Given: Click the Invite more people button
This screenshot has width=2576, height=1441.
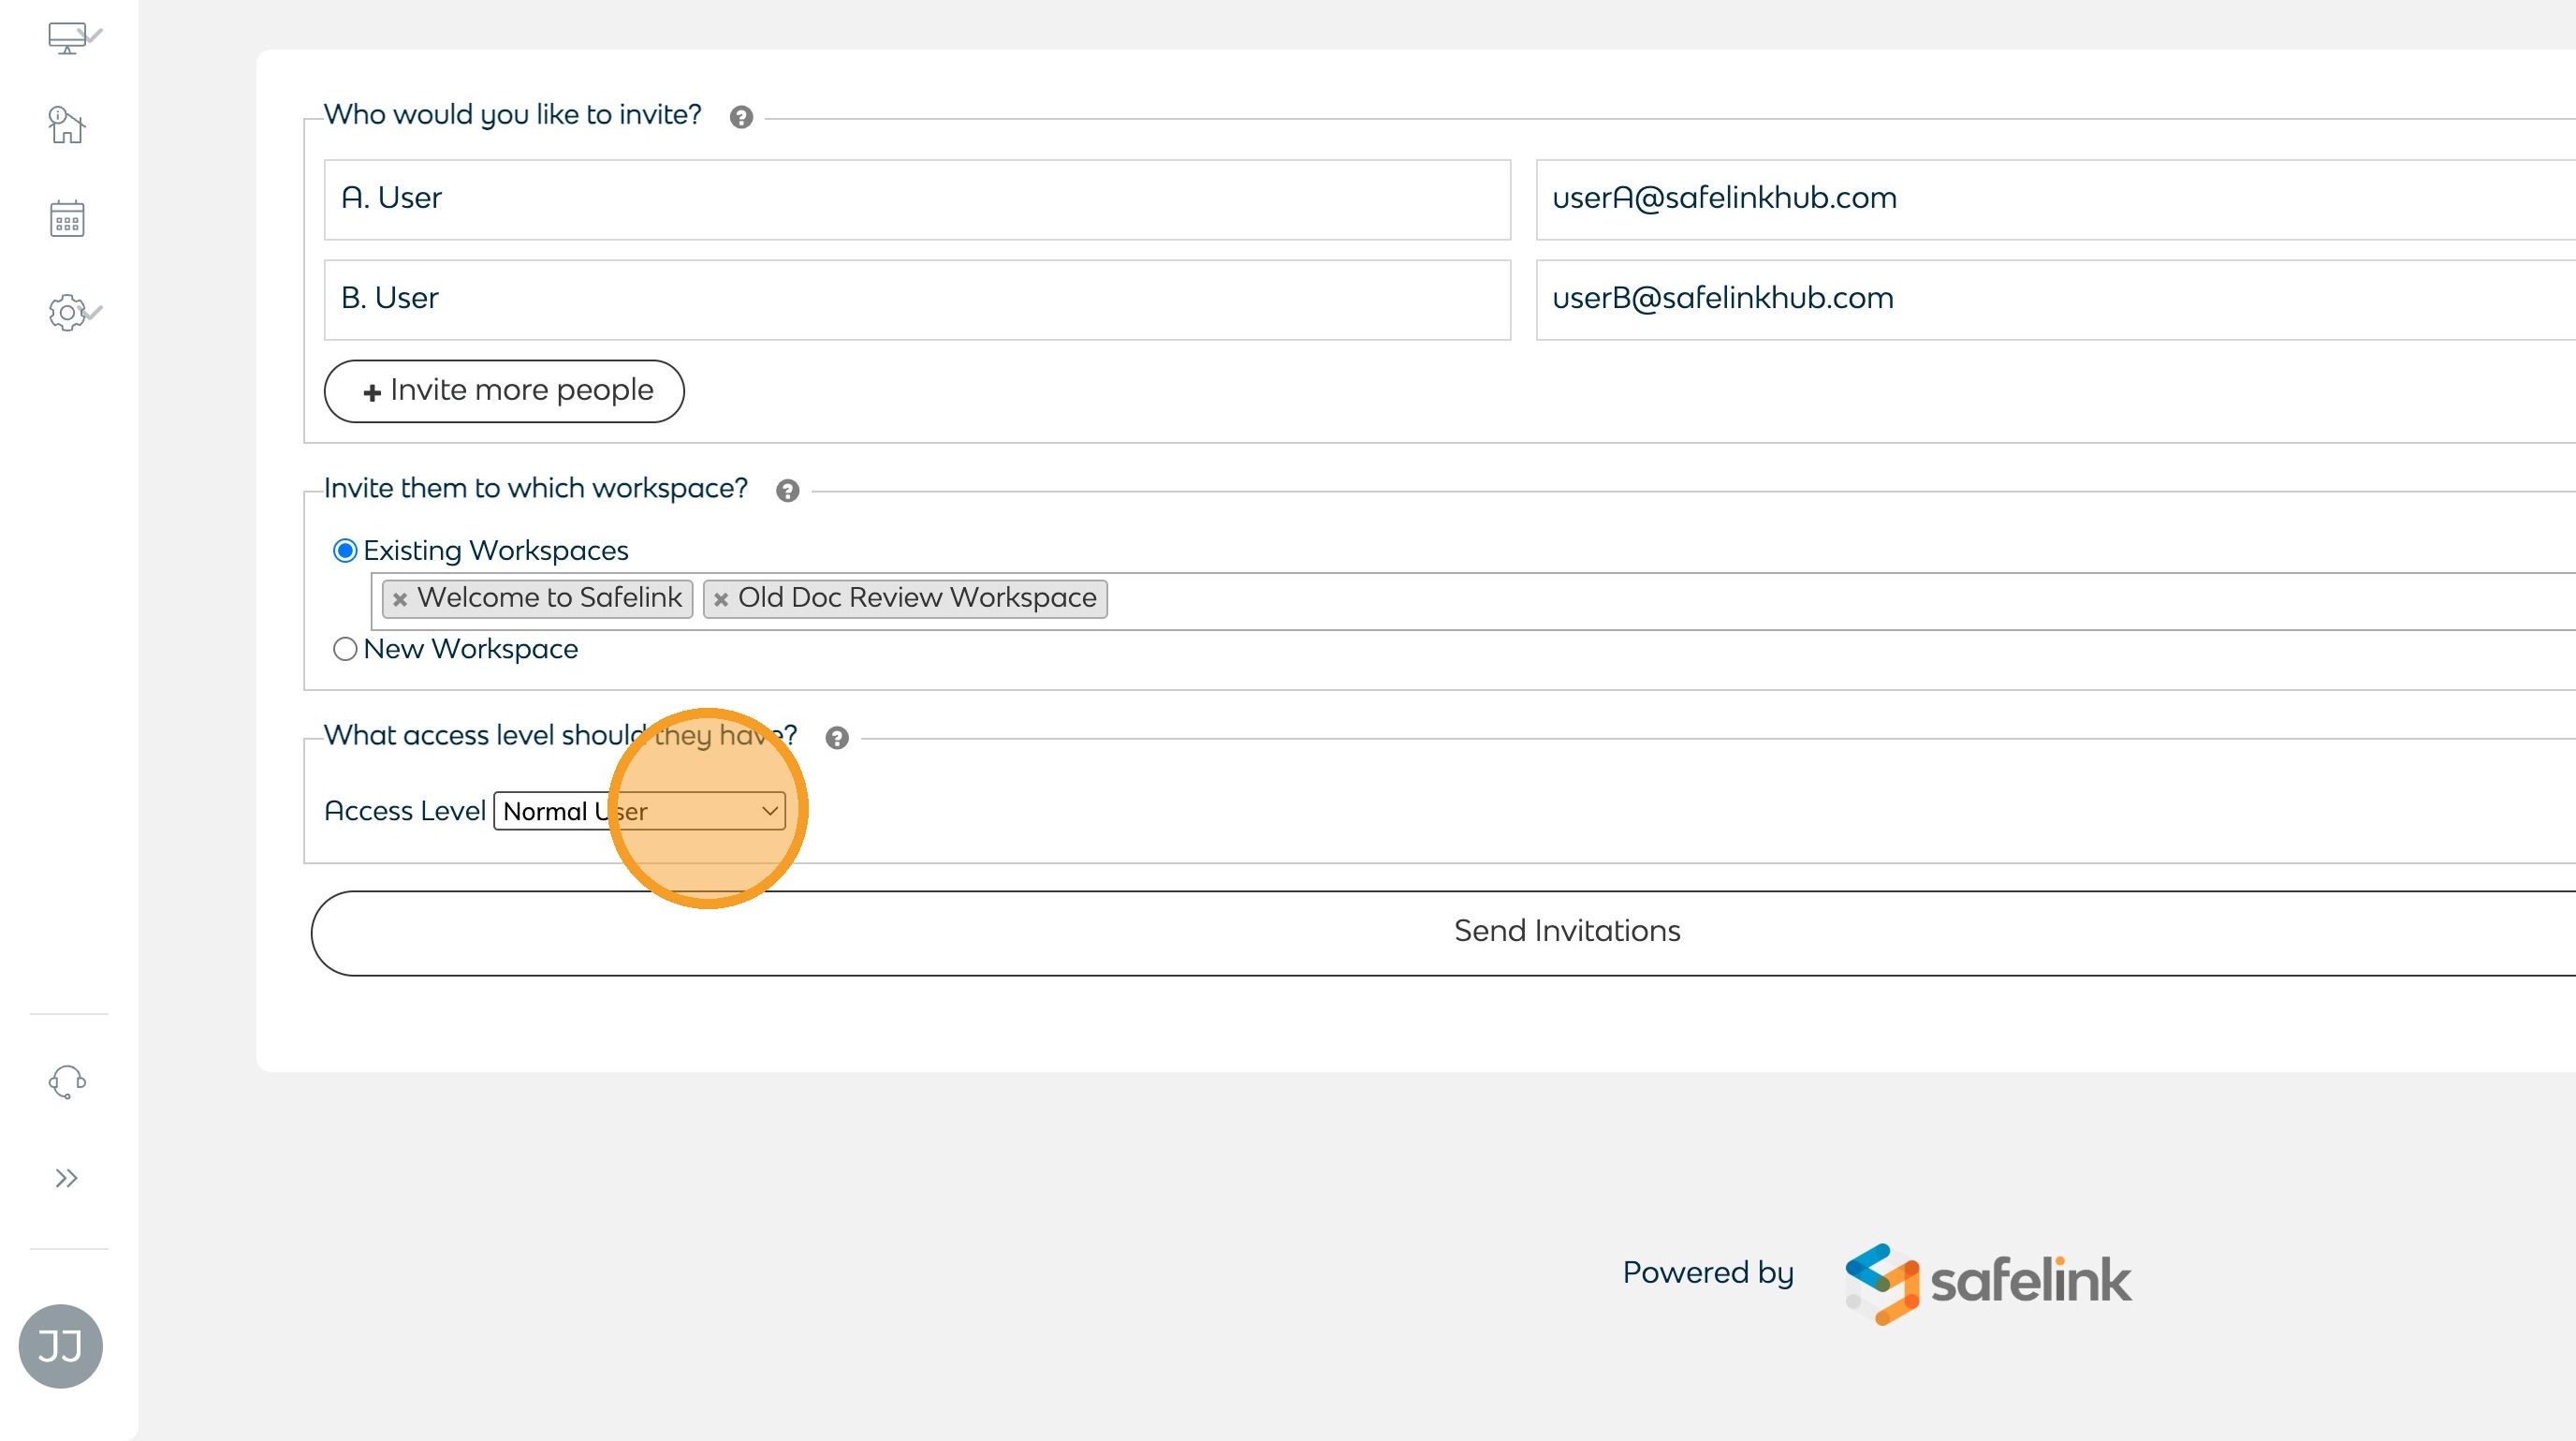Looking at the screenshot, I should coord(504,391).
